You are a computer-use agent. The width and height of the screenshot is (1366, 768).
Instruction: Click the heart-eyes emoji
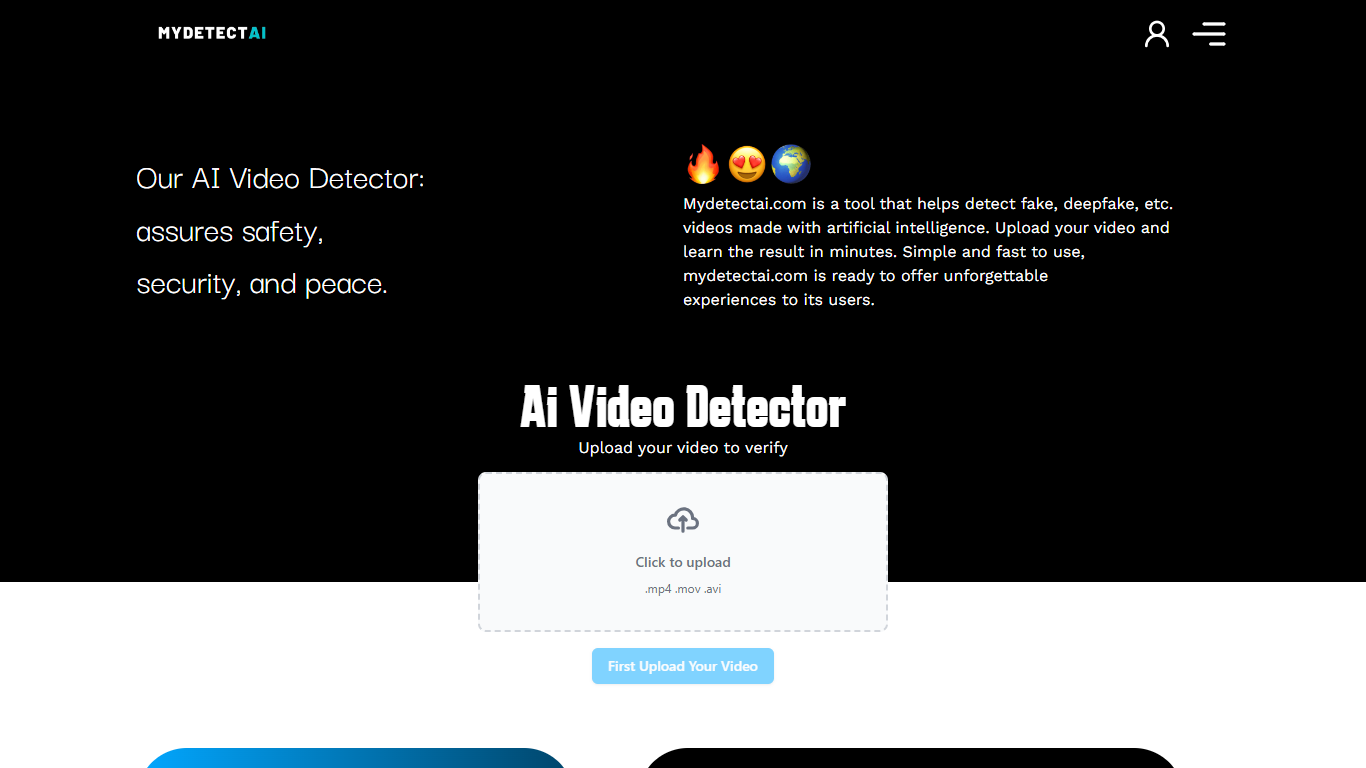[x=747, y=164]
